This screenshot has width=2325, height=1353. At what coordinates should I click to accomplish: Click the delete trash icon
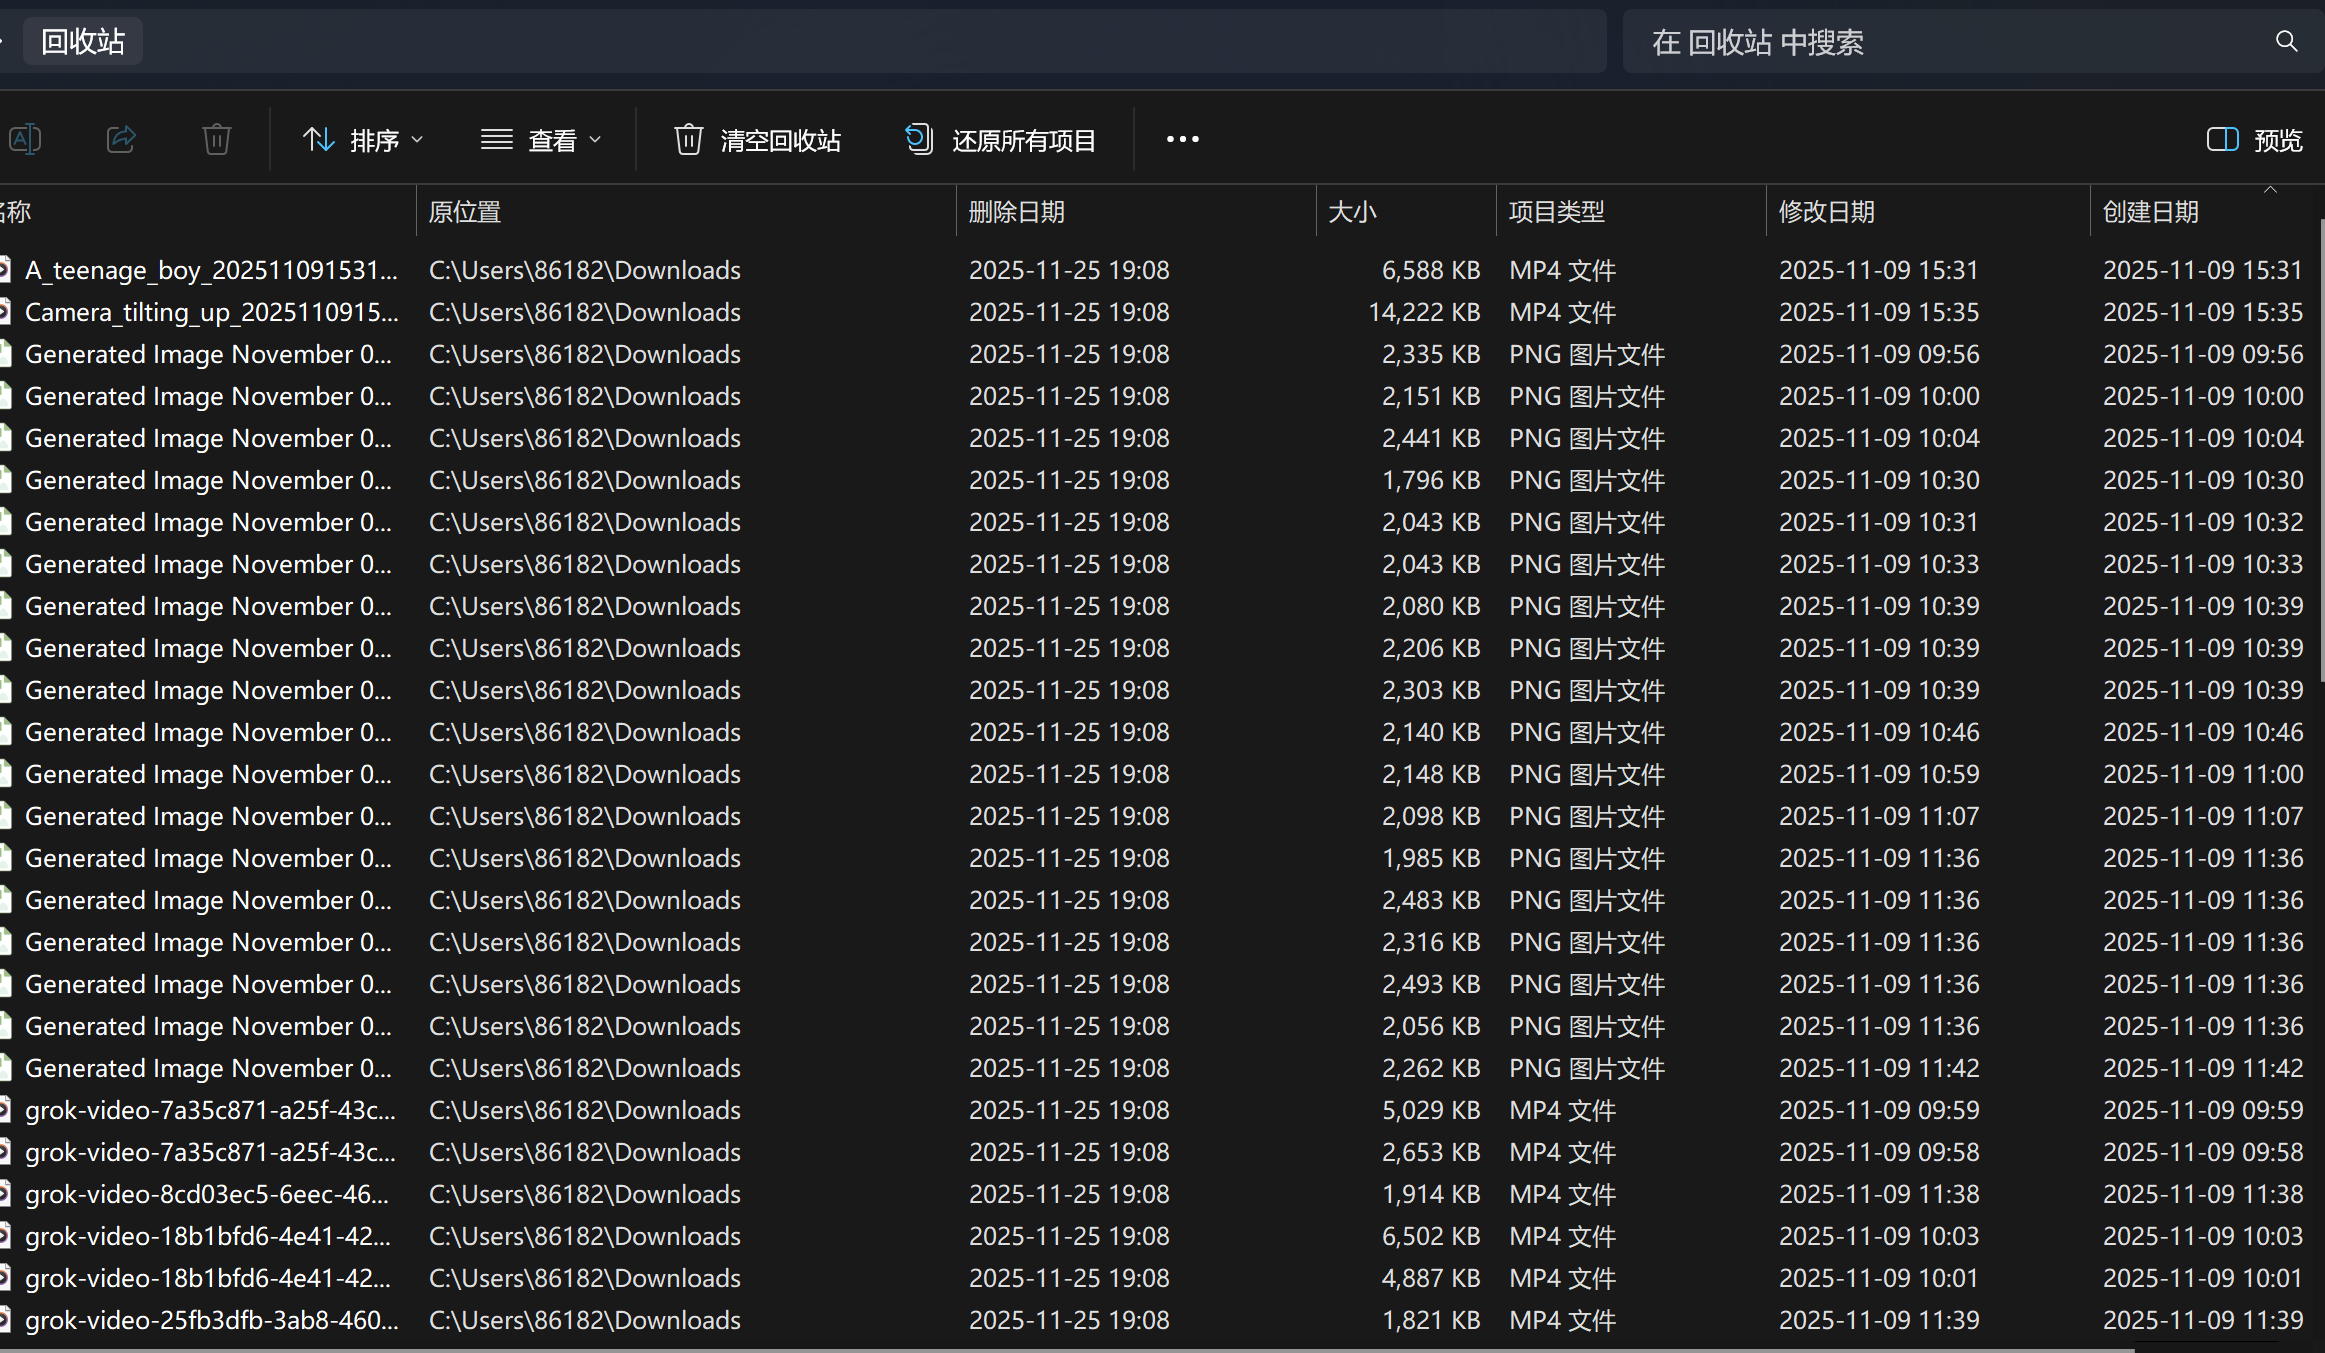coord(216,139)
